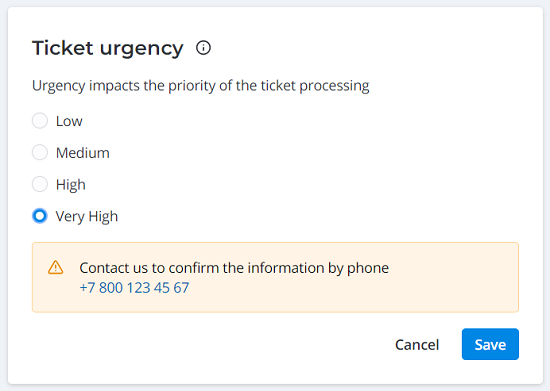
Task: Set urgency to High via radio circle
Action: pyautogui.click(x=40, y=184)
